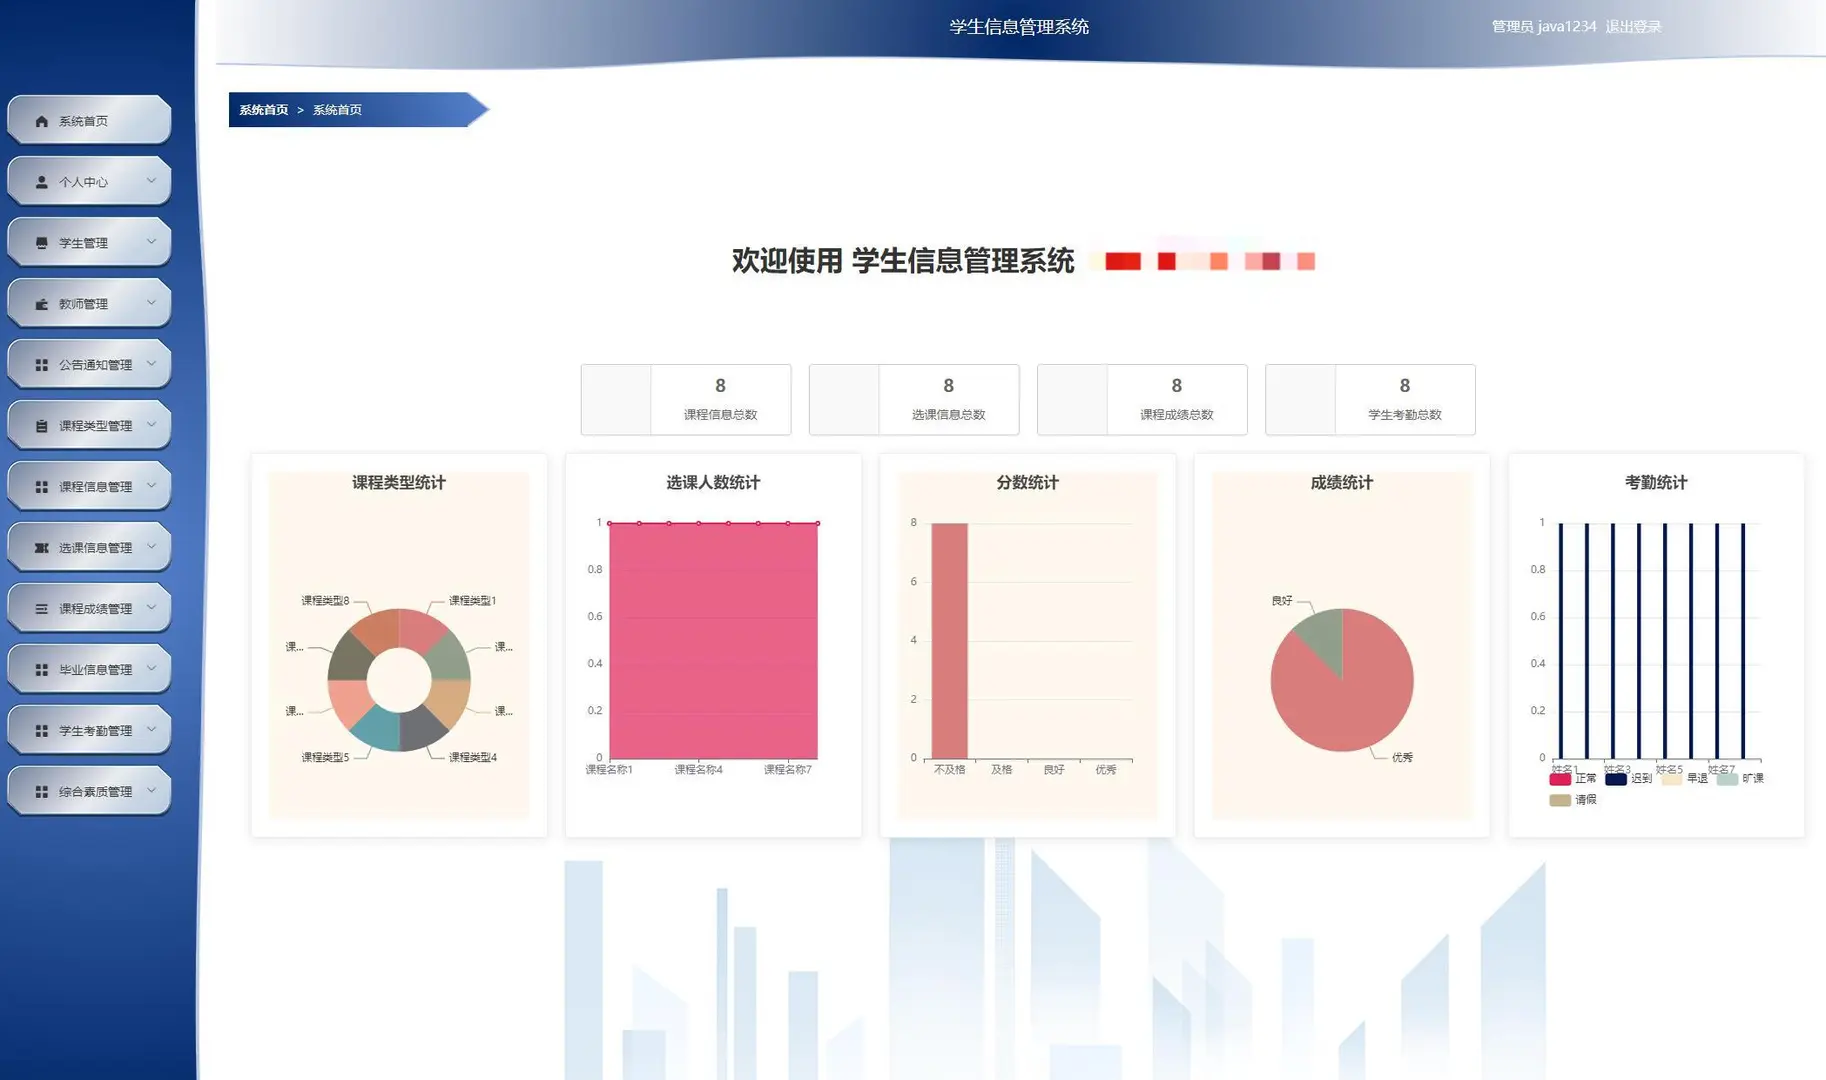Click the 课程成绩管理 list icon
The width and height of the screenshot is (1826, 1080).
(x=41, y=607)
